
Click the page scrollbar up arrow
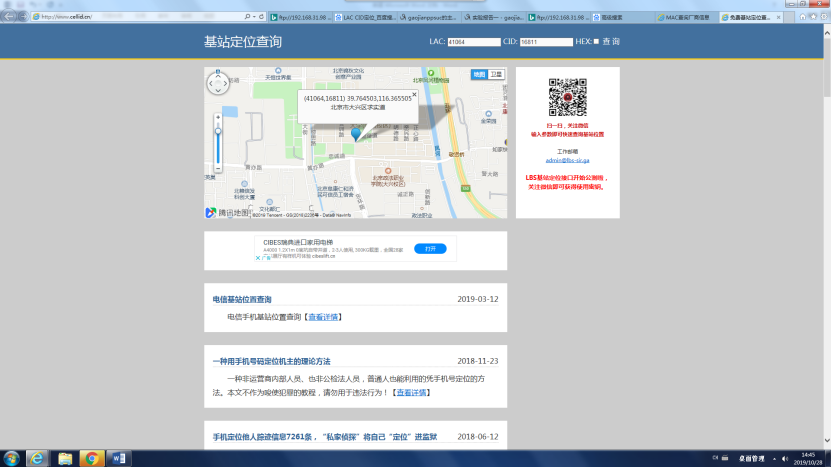827,32
